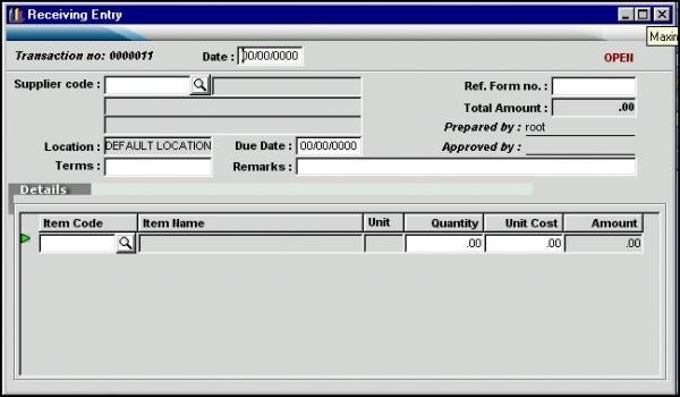Close the Receiving Entry window
Viewport: 680px width, 397px height.
click(662, 15)
